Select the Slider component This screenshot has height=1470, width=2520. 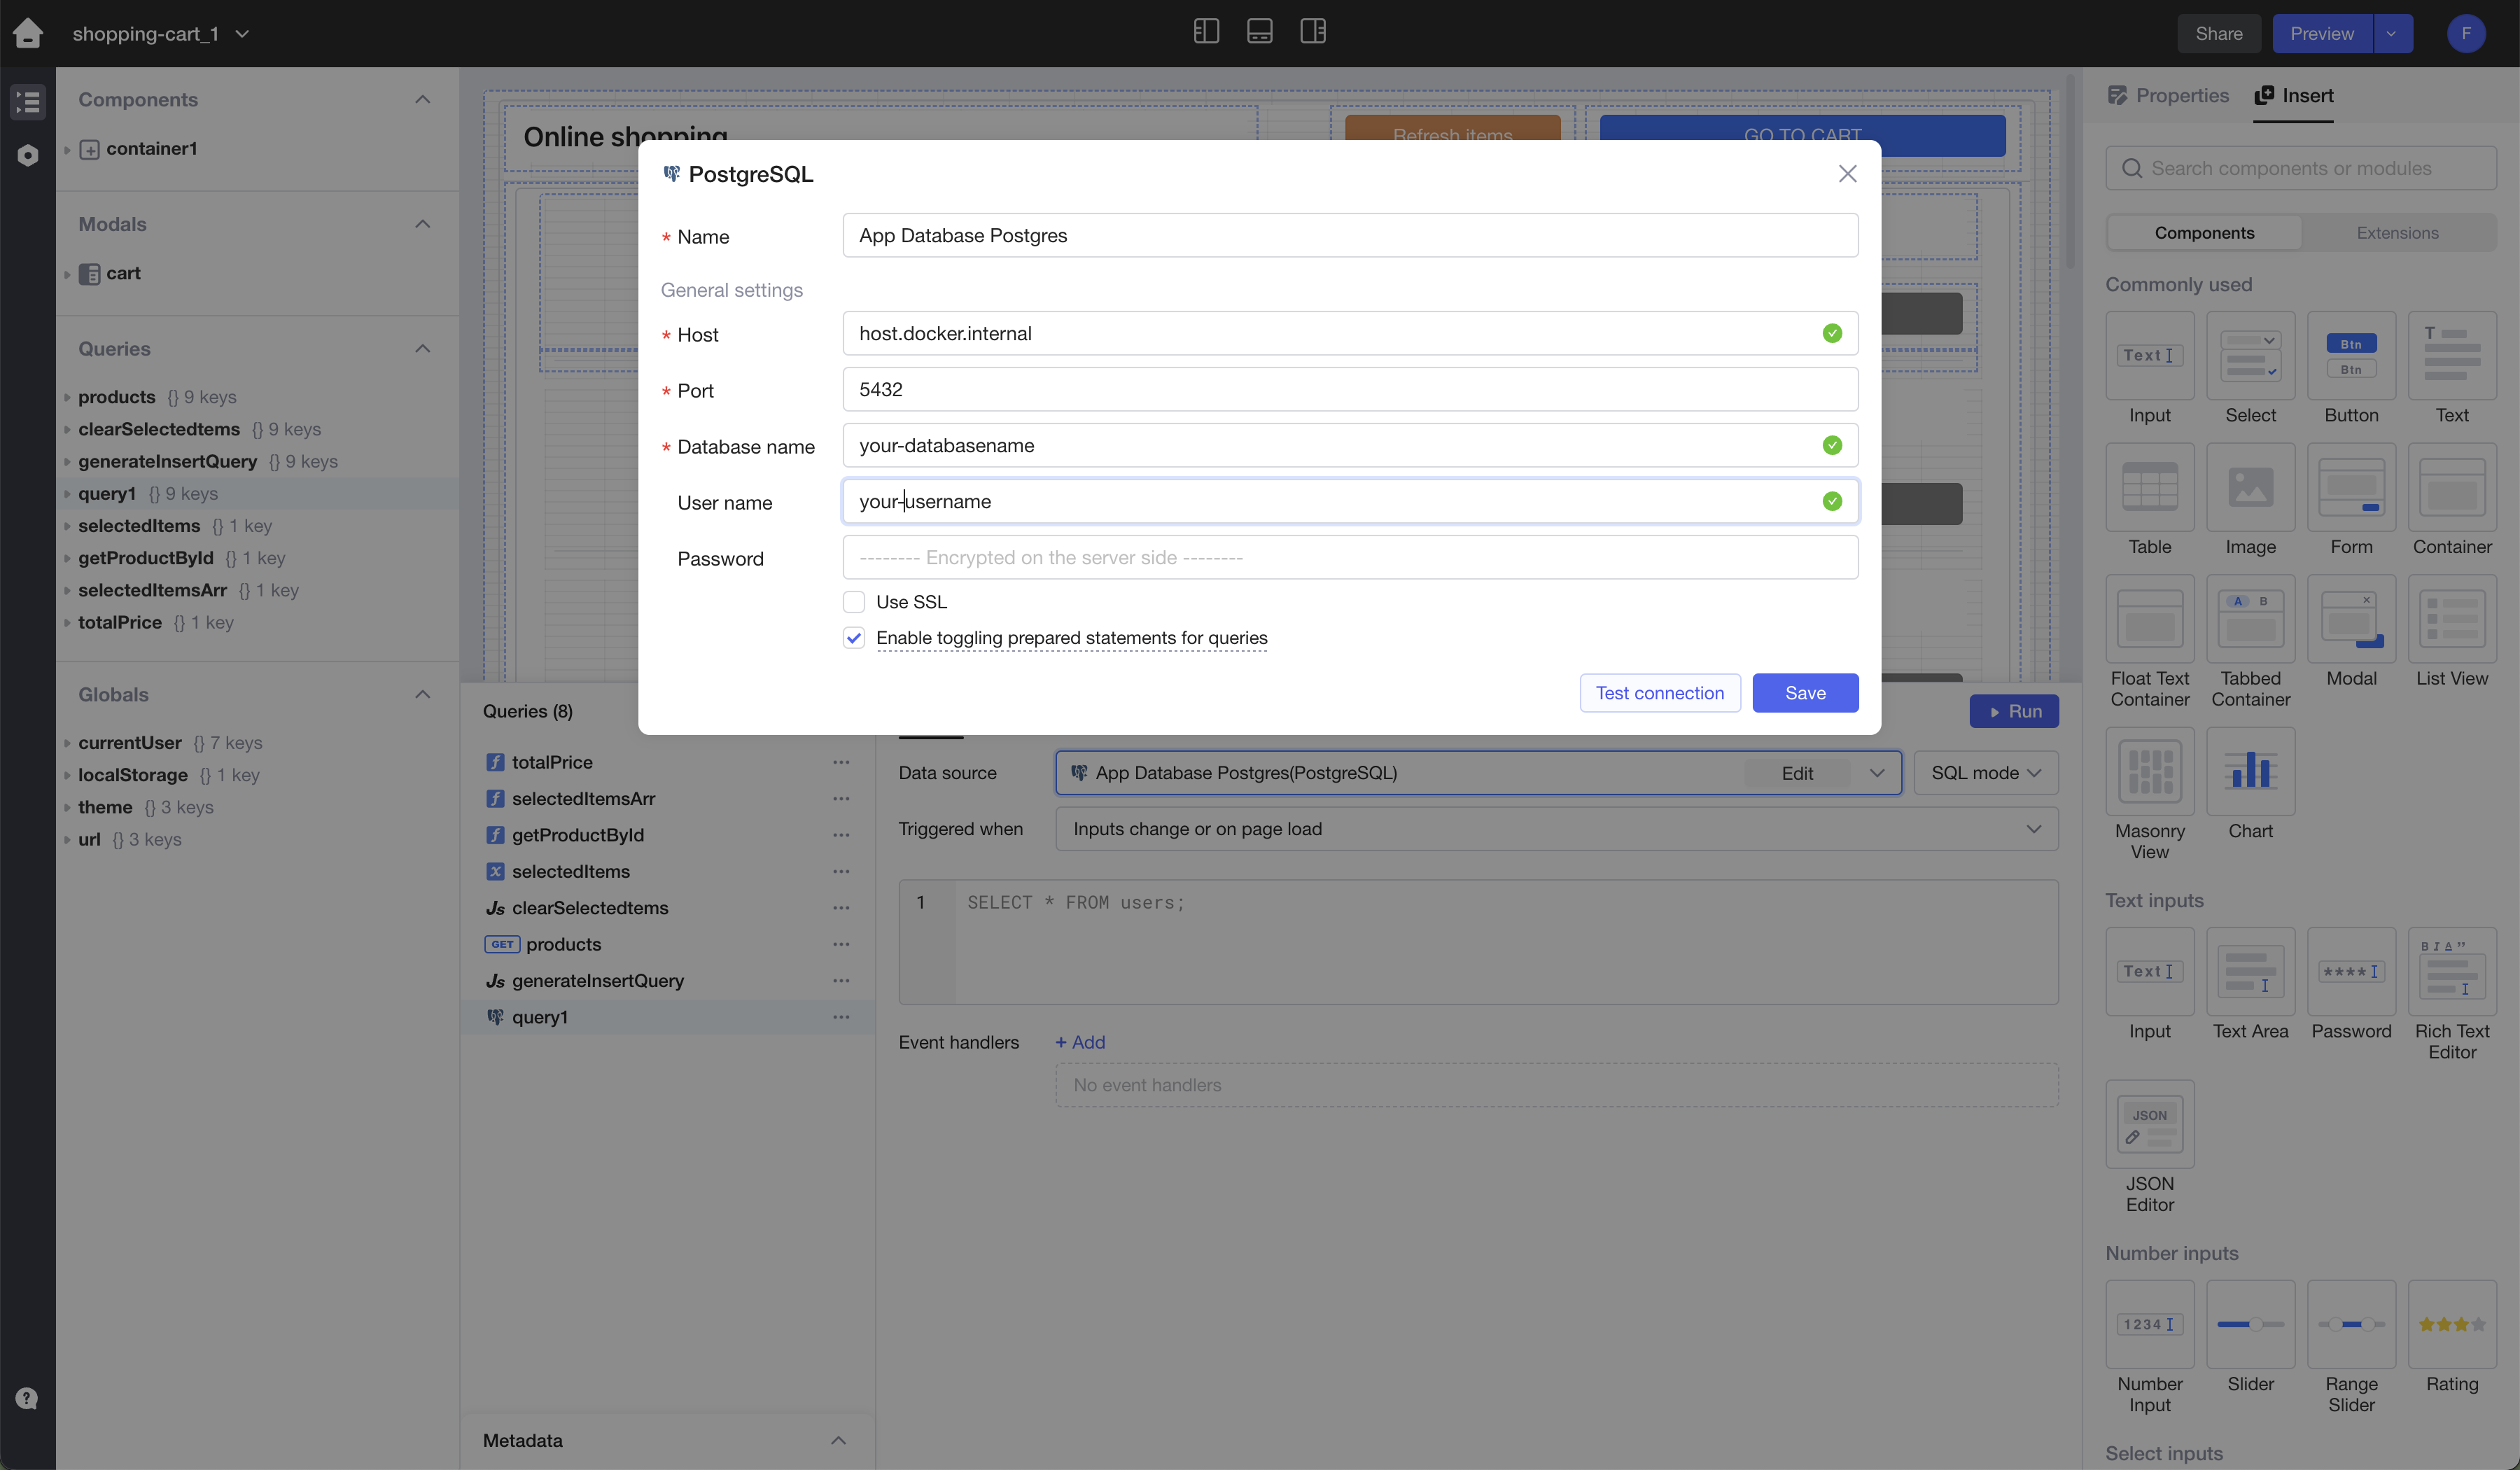(x=2250, y=1324)
